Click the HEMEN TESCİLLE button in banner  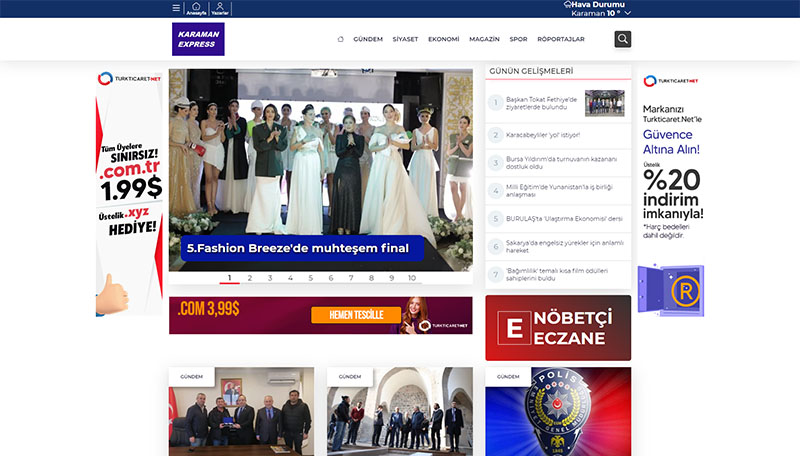coord(356,315)
